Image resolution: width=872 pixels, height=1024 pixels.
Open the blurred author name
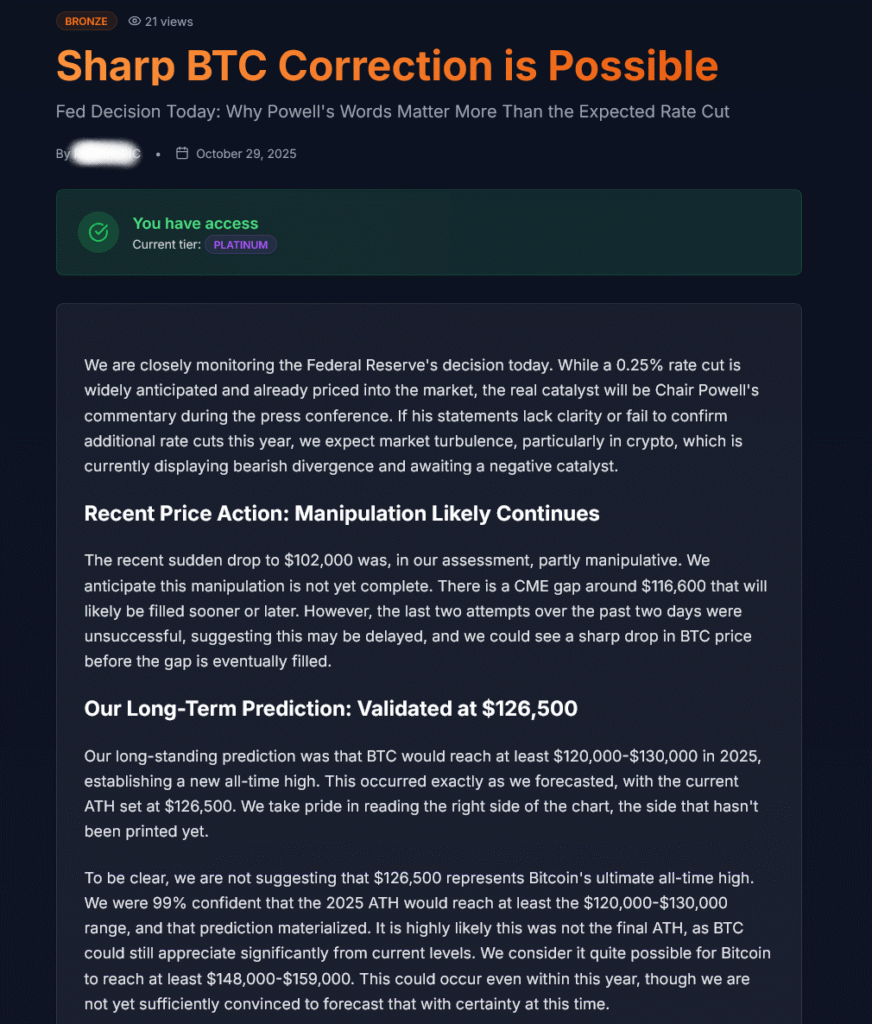[108, 153]
